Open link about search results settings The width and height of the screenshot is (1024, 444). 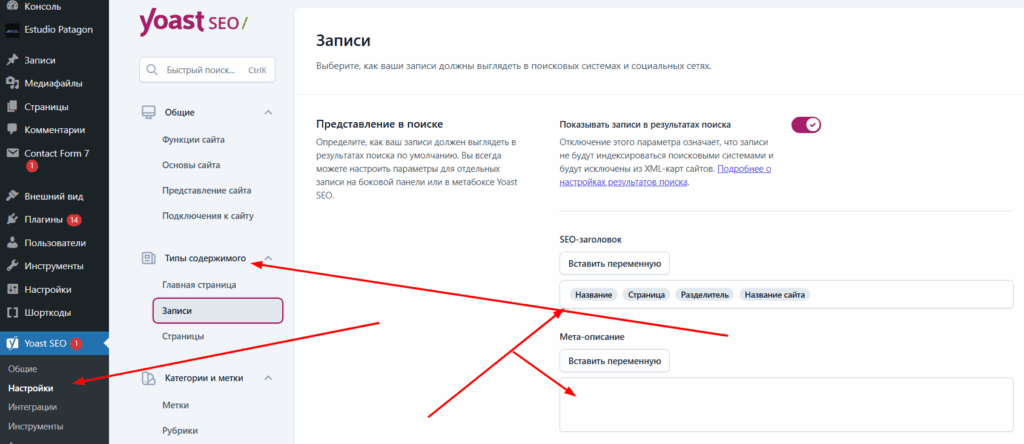pyautogui.click(x=665, y=176)
